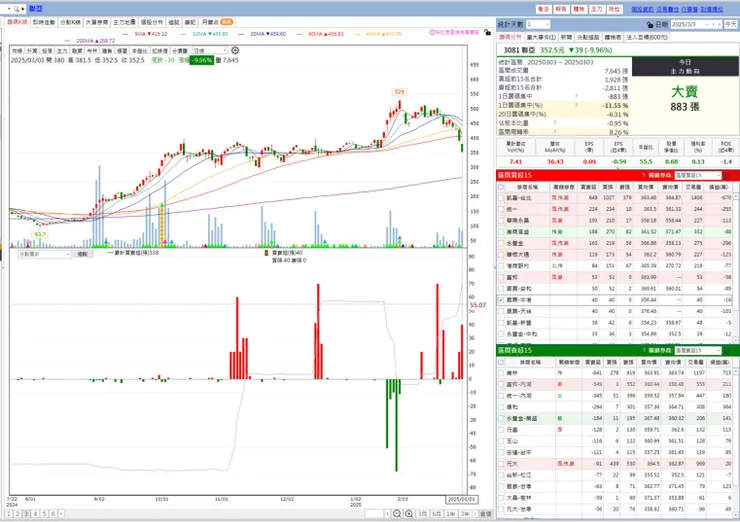Go to chart page 1
The width and height of the screenshot is (740, 522).
[x=9, y=514]
